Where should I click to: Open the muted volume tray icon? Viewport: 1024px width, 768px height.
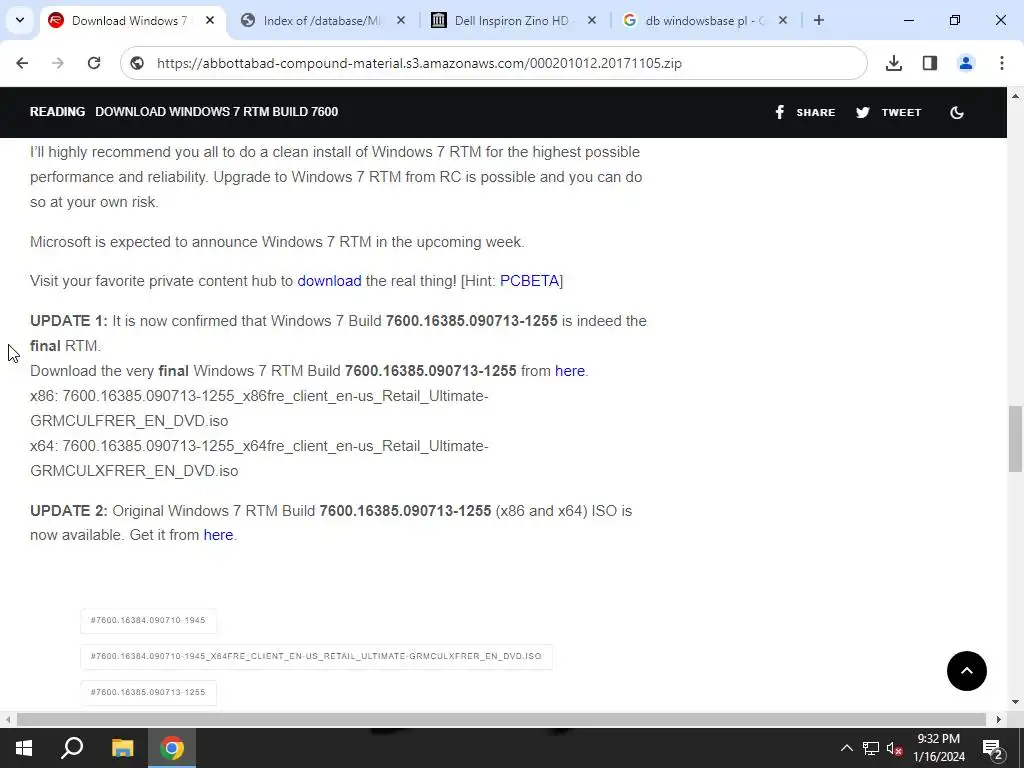tap(894, 748)
